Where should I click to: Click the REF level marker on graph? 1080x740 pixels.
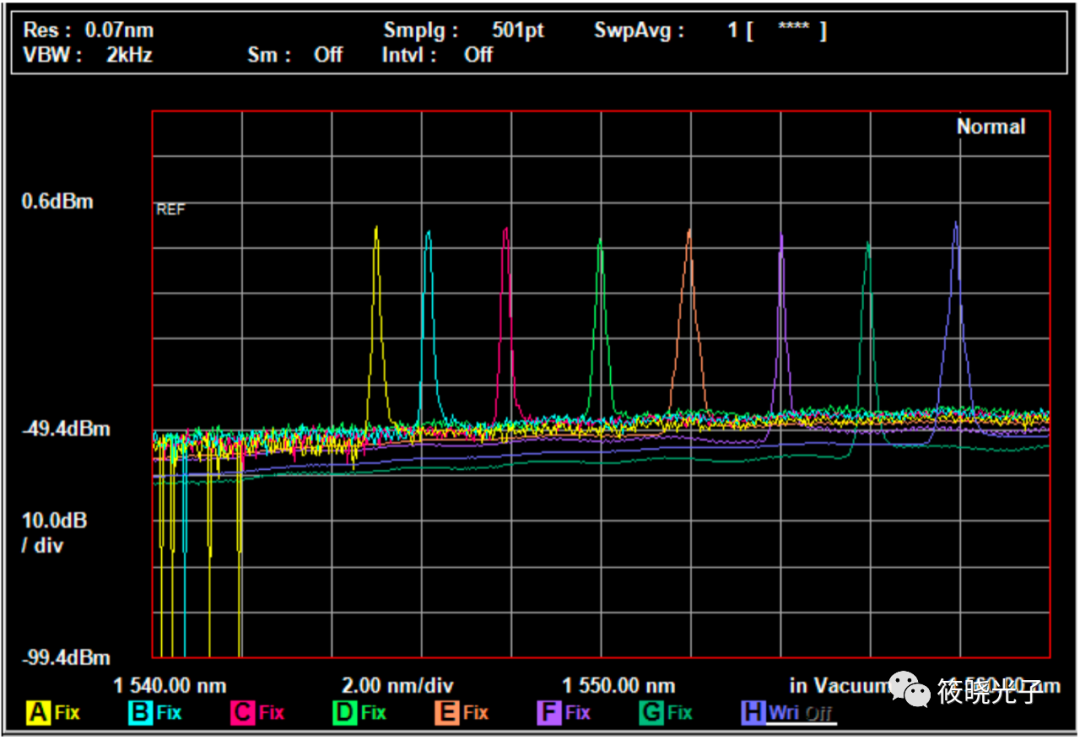coord(170,210)
